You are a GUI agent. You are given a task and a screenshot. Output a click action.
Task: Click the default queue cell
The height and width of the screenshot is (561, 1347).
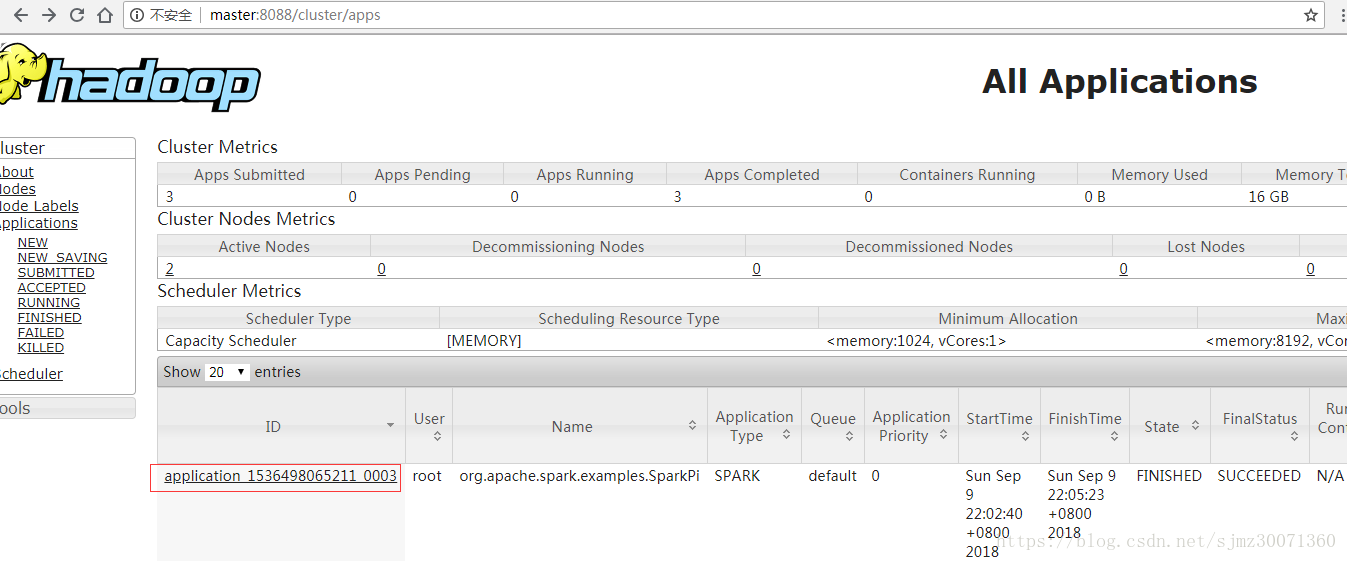pos(833,476)
